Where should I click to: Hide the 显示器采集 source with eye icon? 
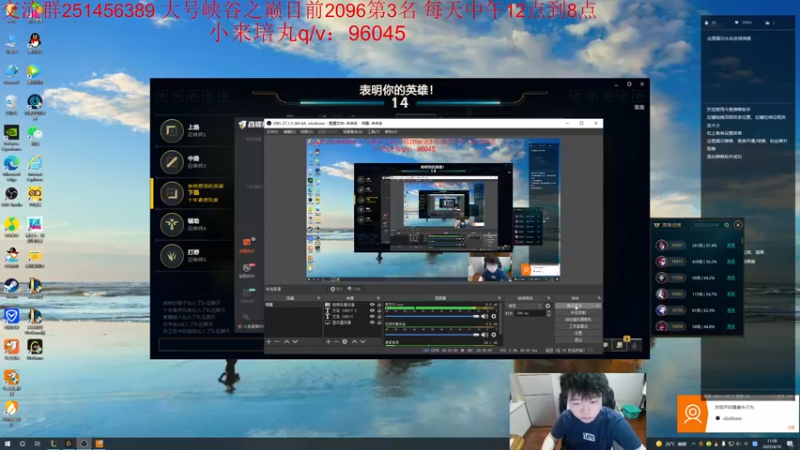click(x=372, y=322)
